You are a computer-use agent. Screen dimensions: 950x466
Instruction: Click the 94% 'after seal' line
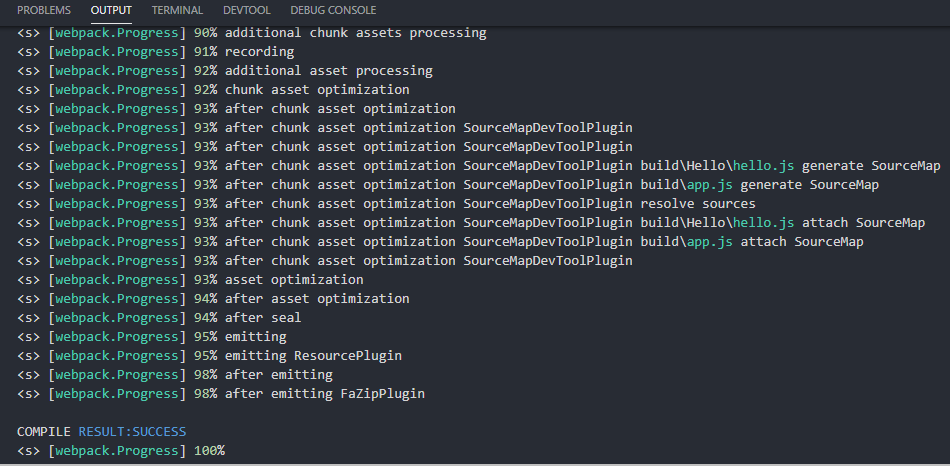159,318
